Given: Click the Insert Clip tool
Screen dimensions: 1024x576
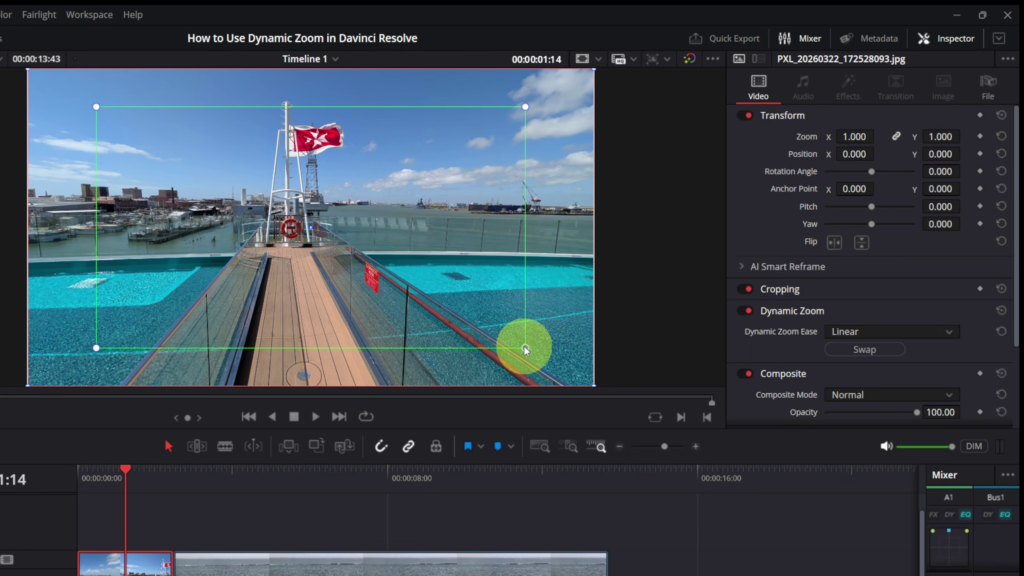Looking at the screenshot, I should point(288,446).
